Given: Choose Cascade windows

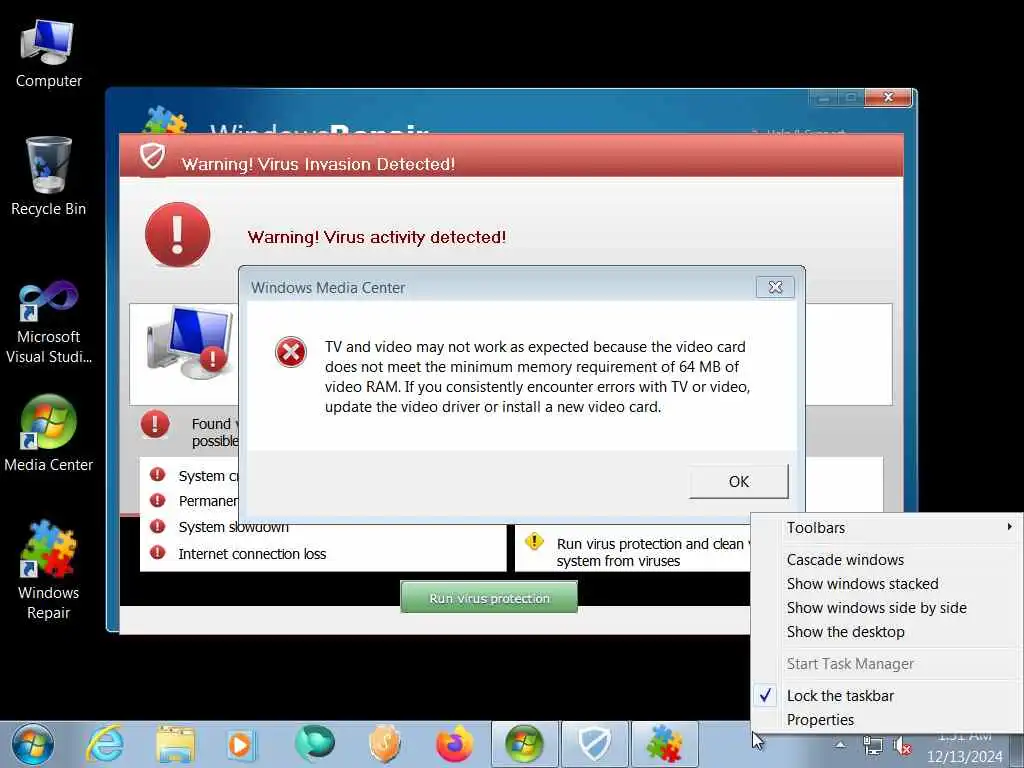Looking at the screenshot, I should coord(887,560).
